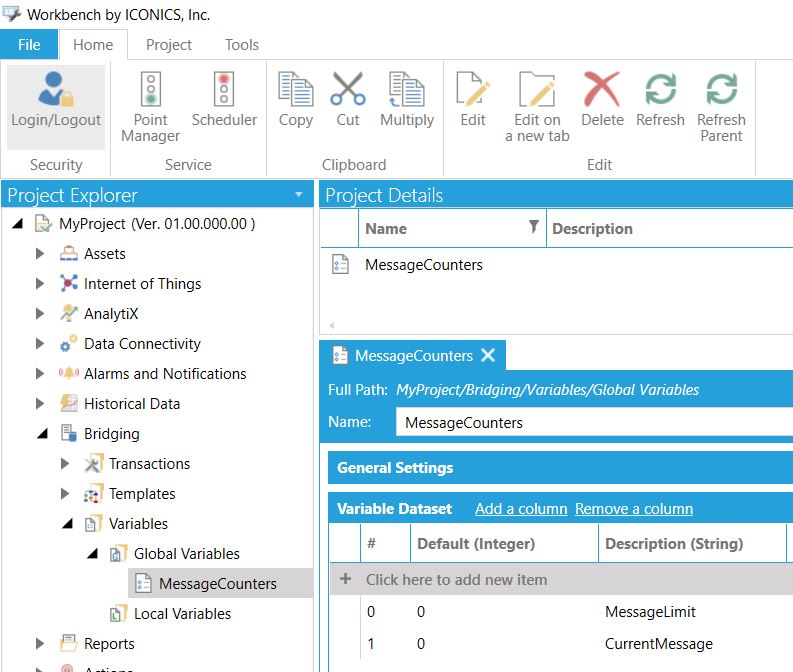Viewport: 793px width, 672px height.
Task: Collapse the Global Variables node
Action: pos(92,553)
